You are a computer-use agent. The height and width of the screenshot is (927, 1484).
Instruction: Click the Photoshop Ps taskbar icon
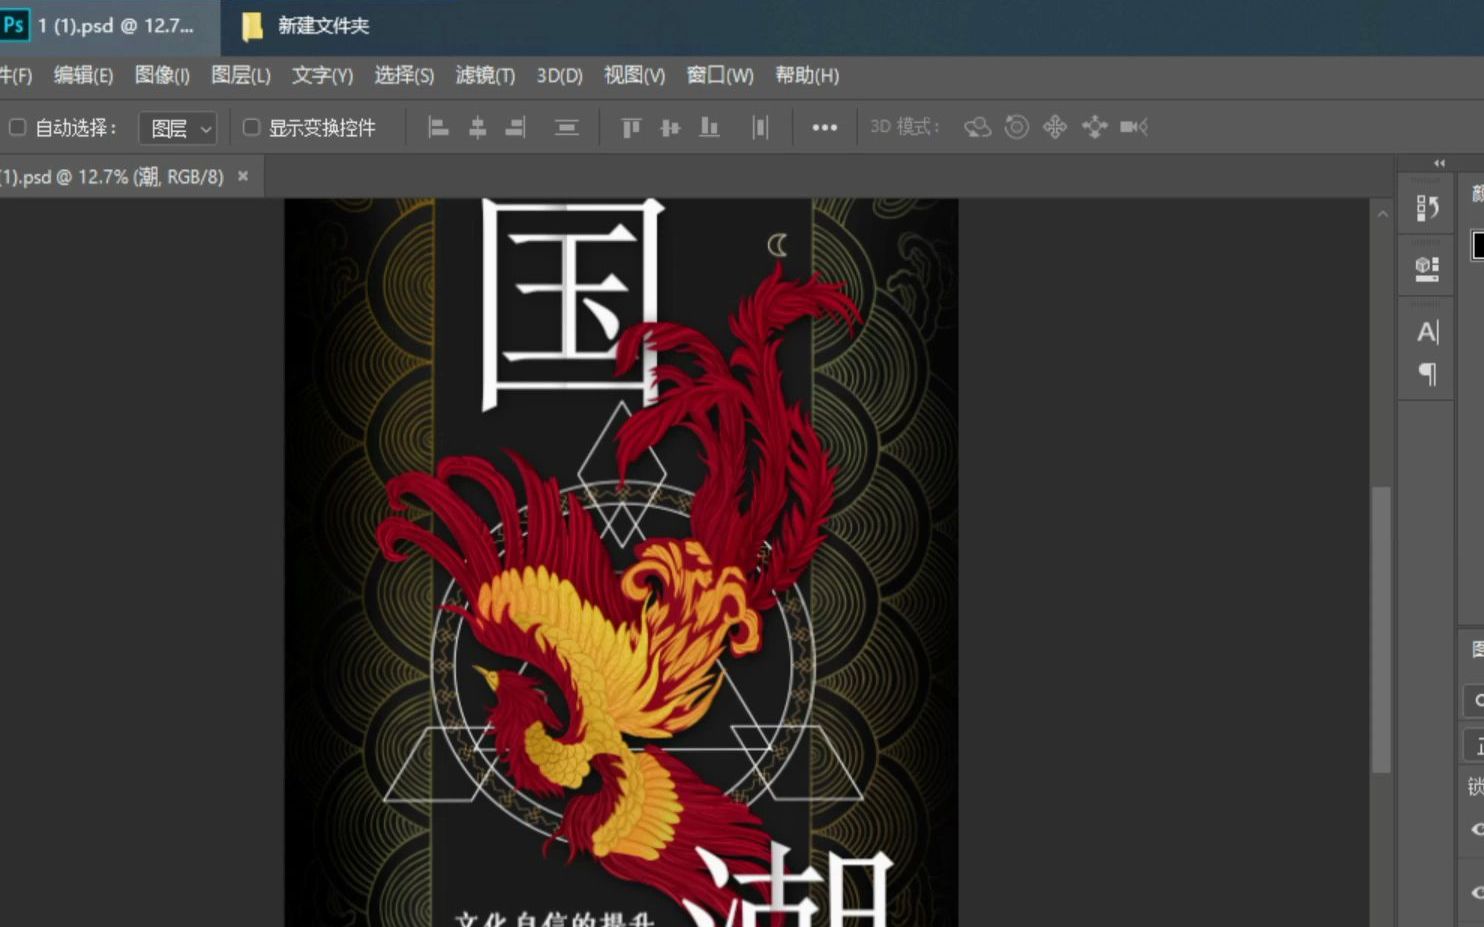[x=14, y=25]
